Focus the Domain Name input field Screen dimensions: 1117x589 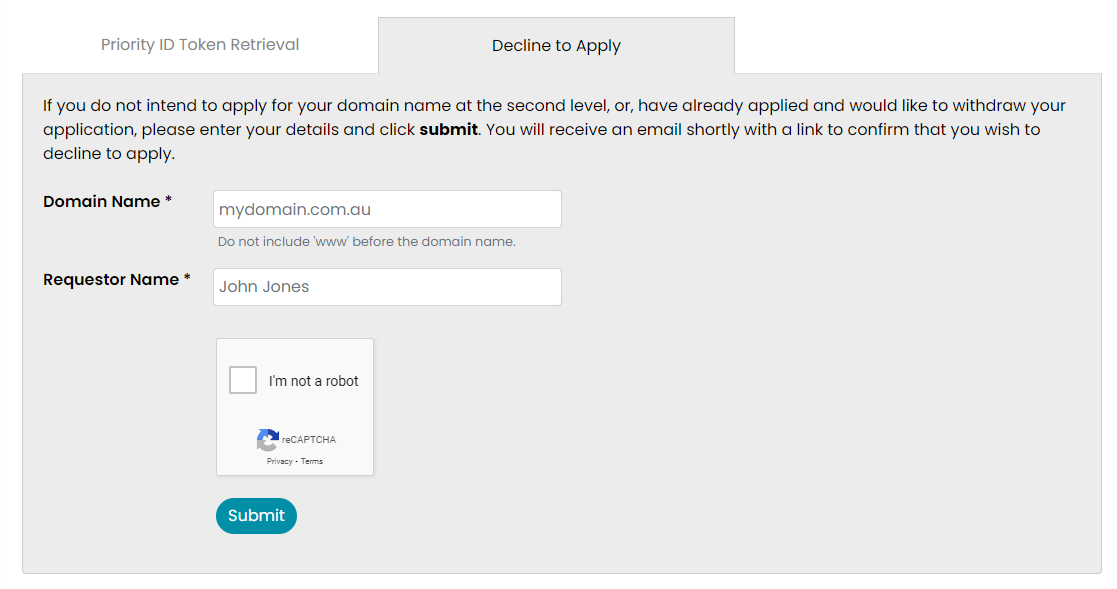(387, 209)
